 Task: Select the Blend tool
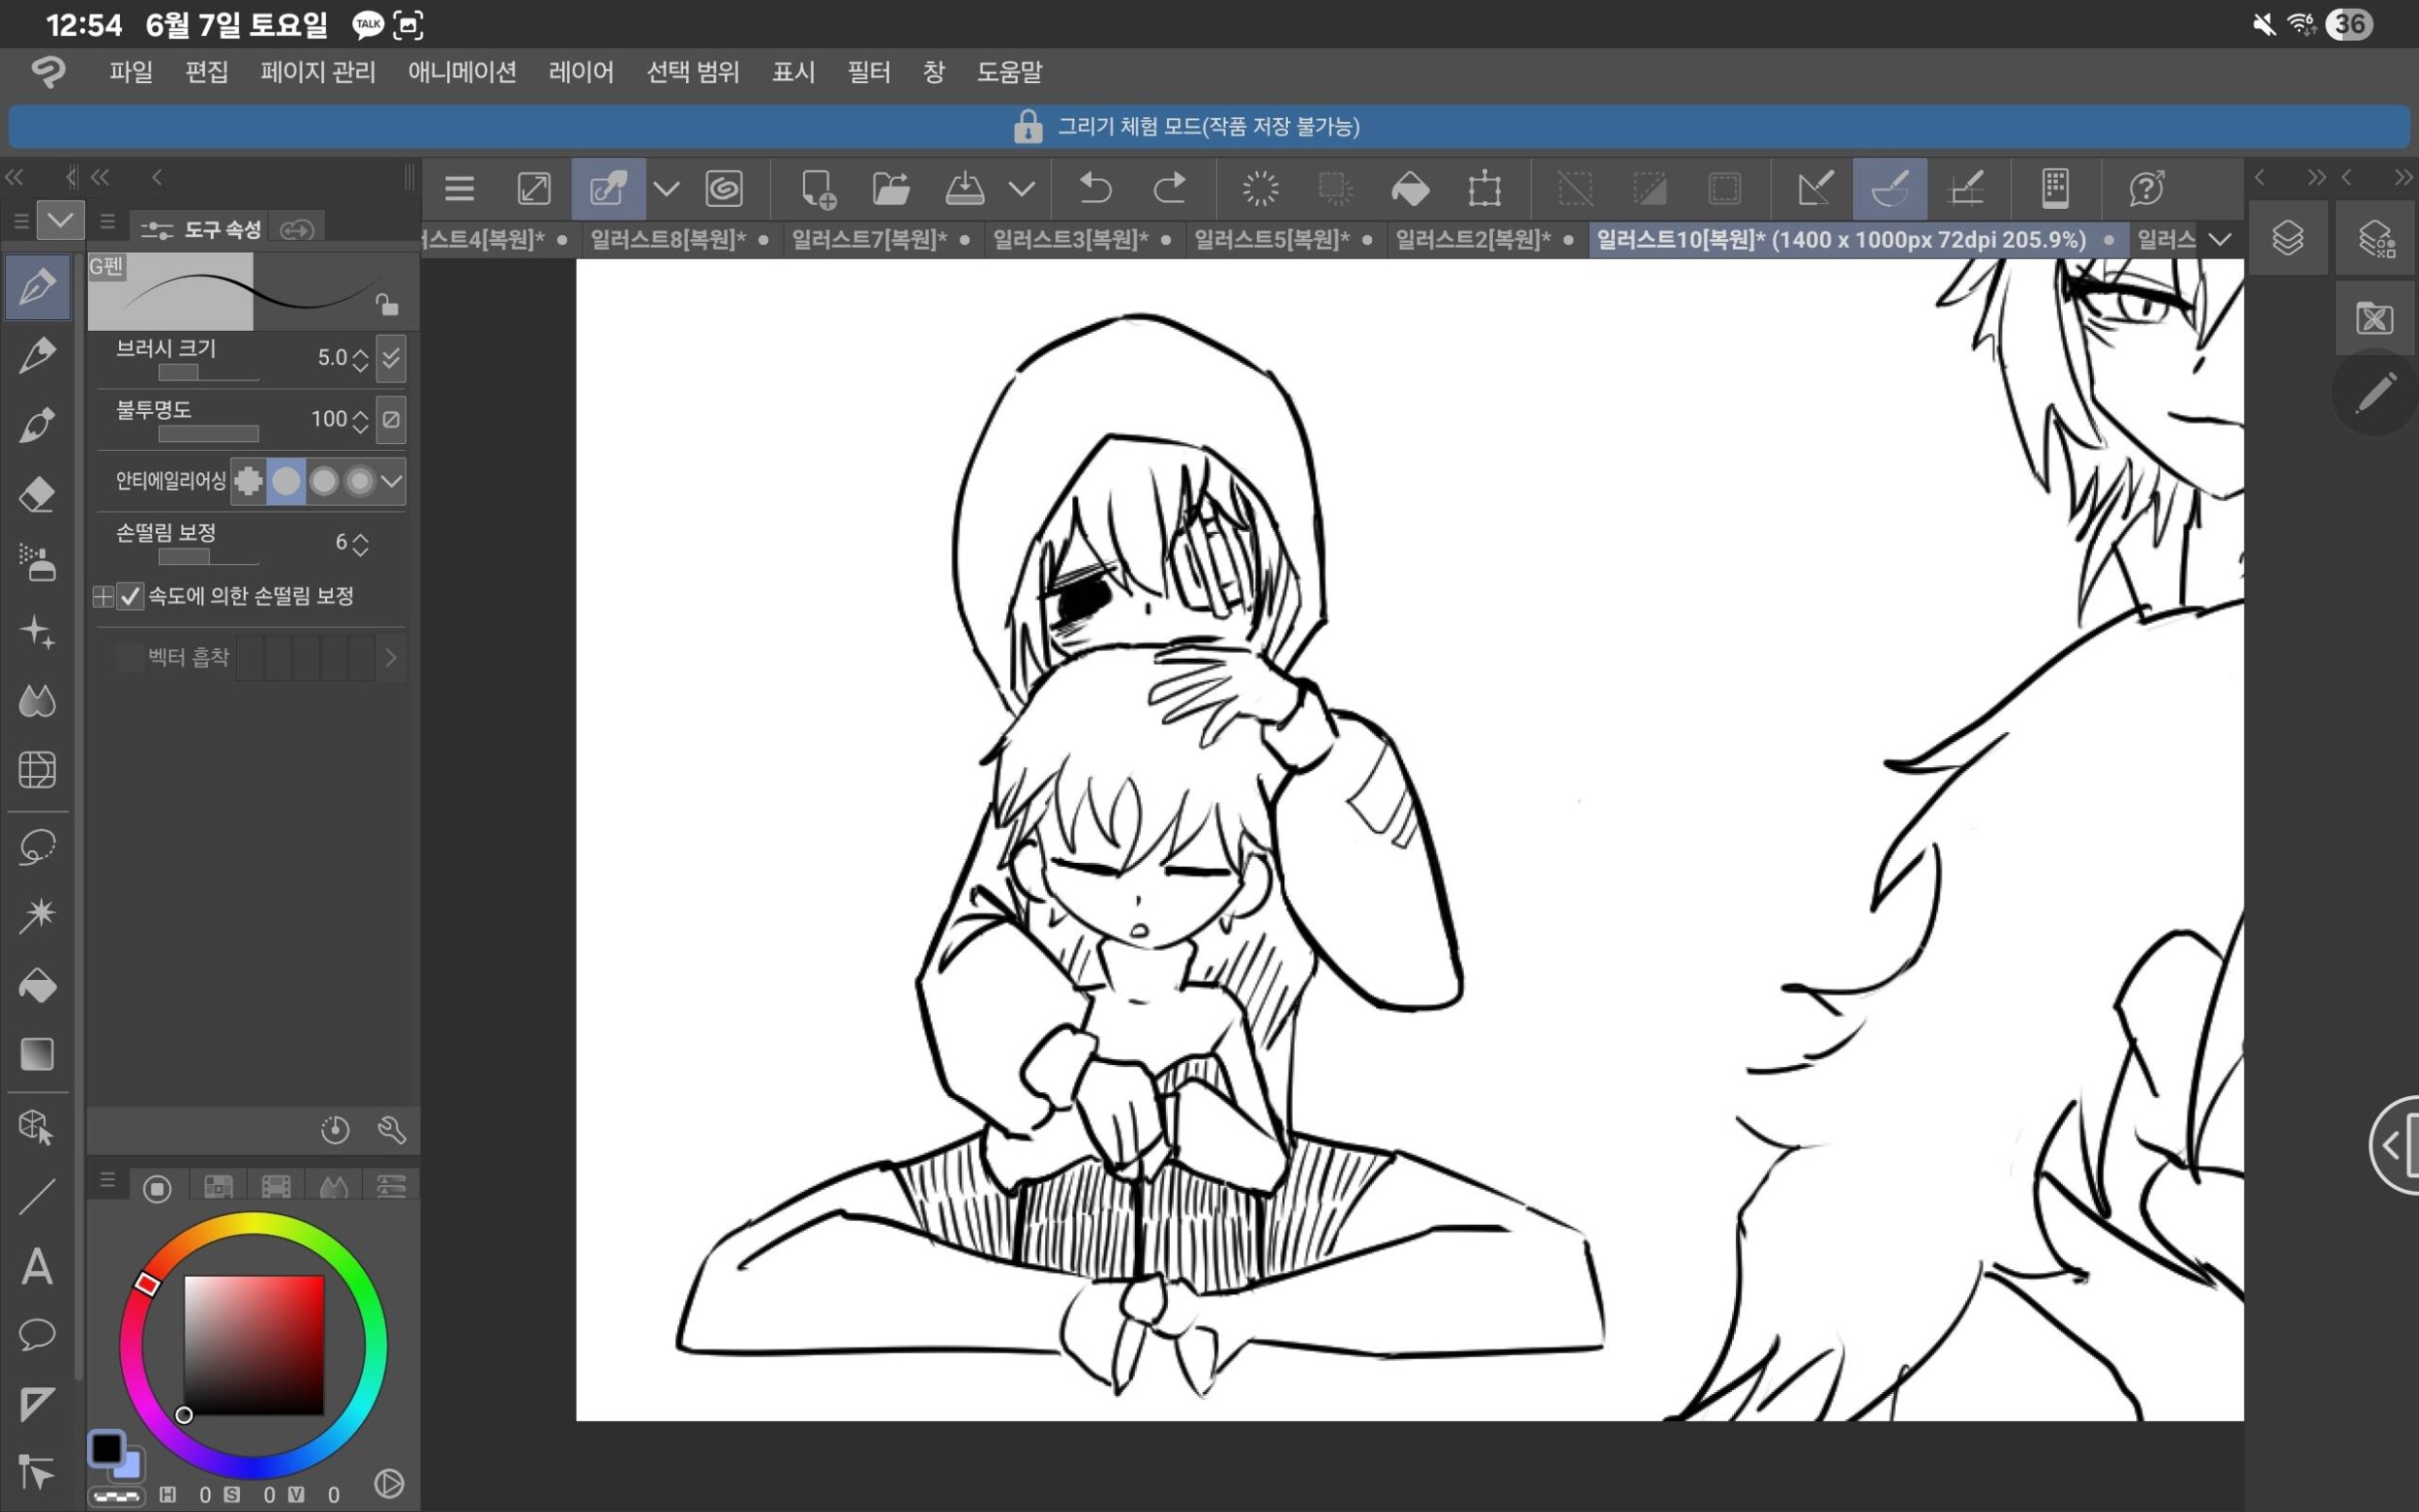(37, 701)
